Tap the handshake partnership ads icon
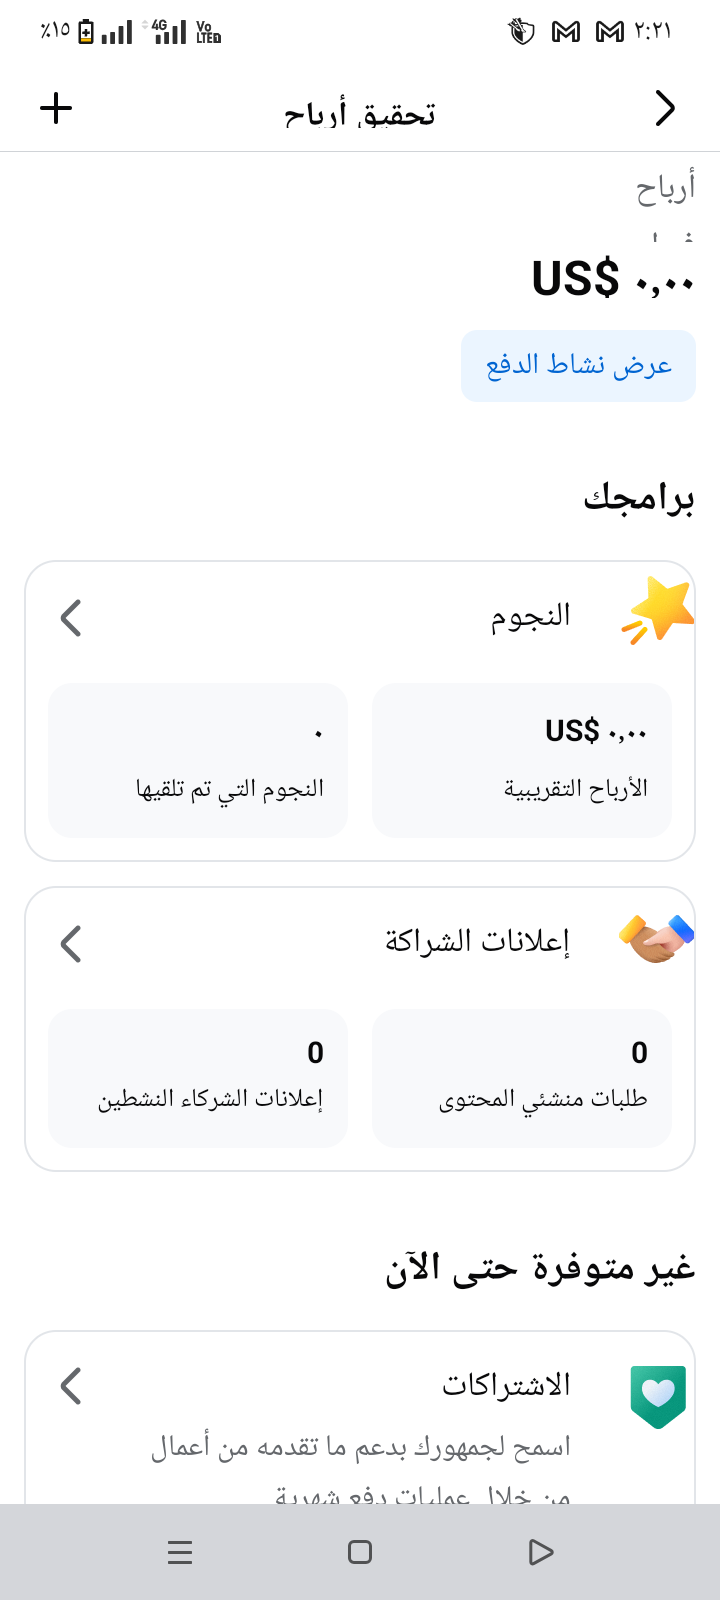 pos(656,940)
